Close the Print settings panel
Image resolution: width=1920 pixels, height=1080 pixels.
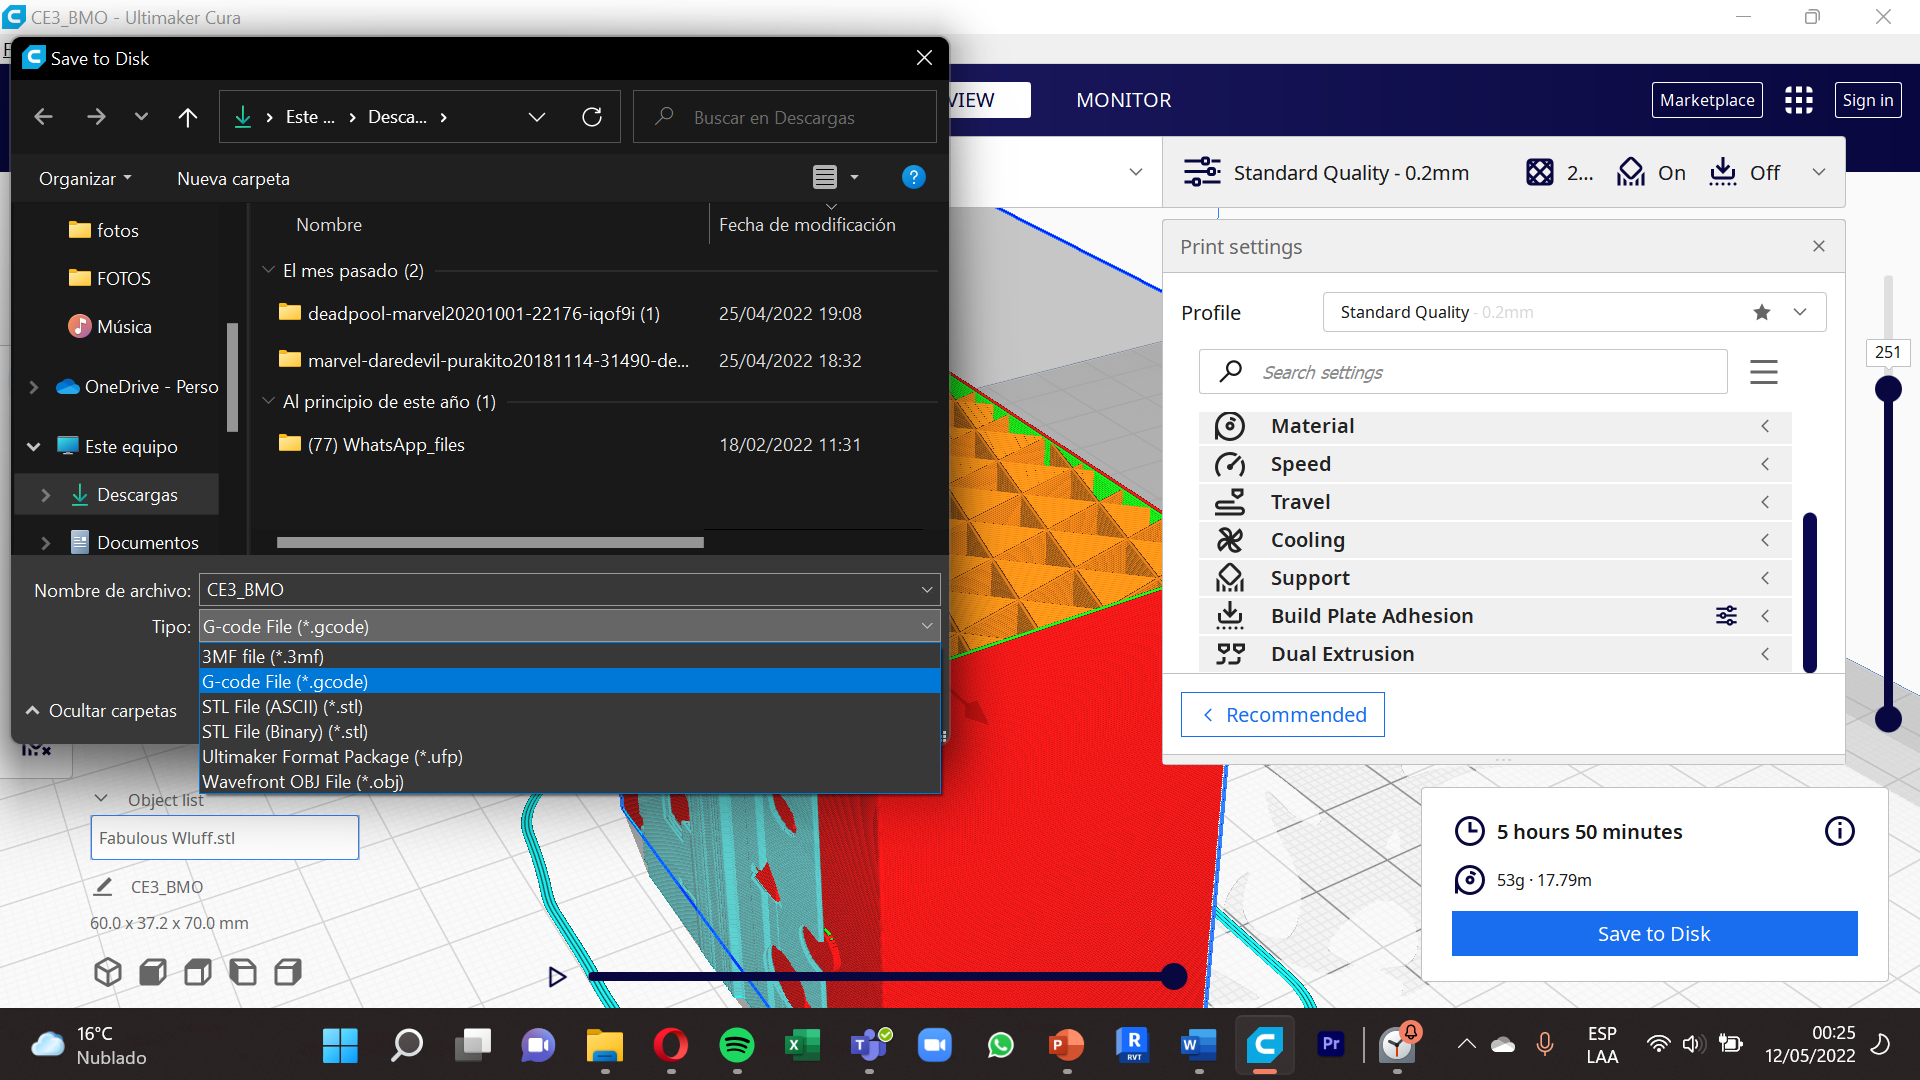tap(1819, 247)
